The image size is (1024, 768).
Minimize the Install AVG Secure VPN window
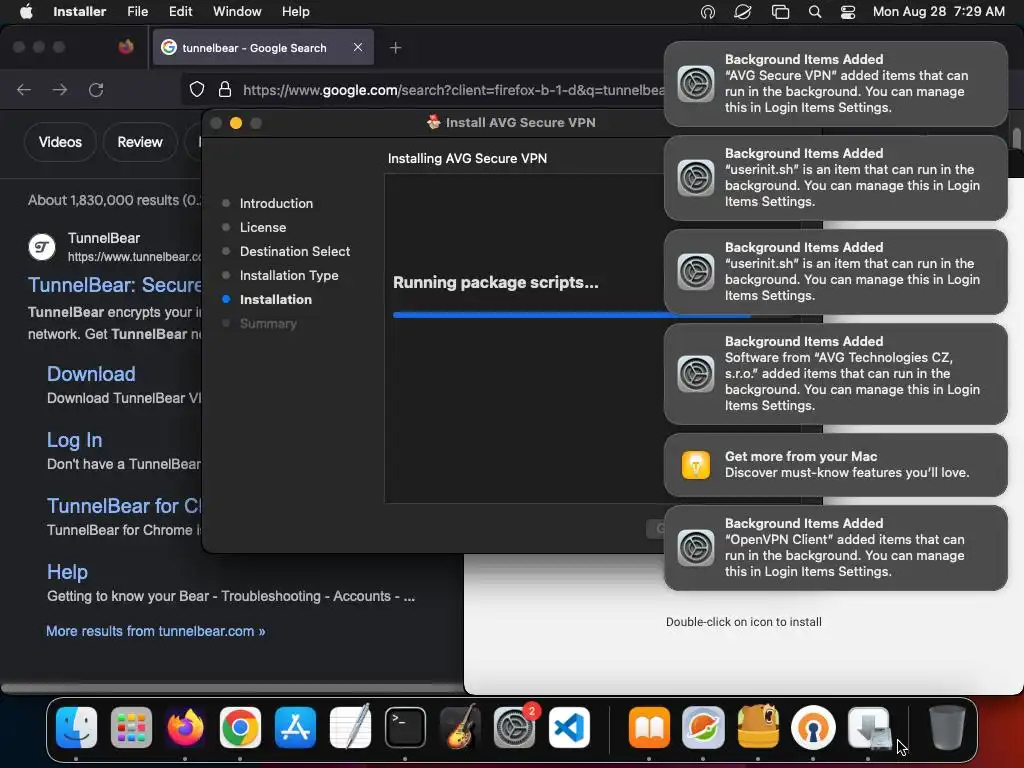click(x=236, y=123)
